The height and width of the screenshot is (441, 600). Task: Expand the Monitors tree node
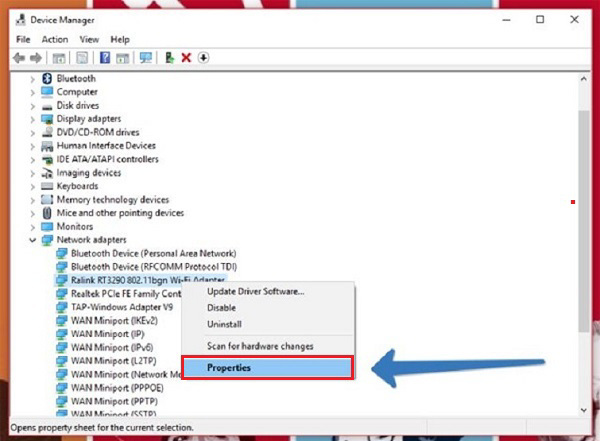[x=33, y=227]
